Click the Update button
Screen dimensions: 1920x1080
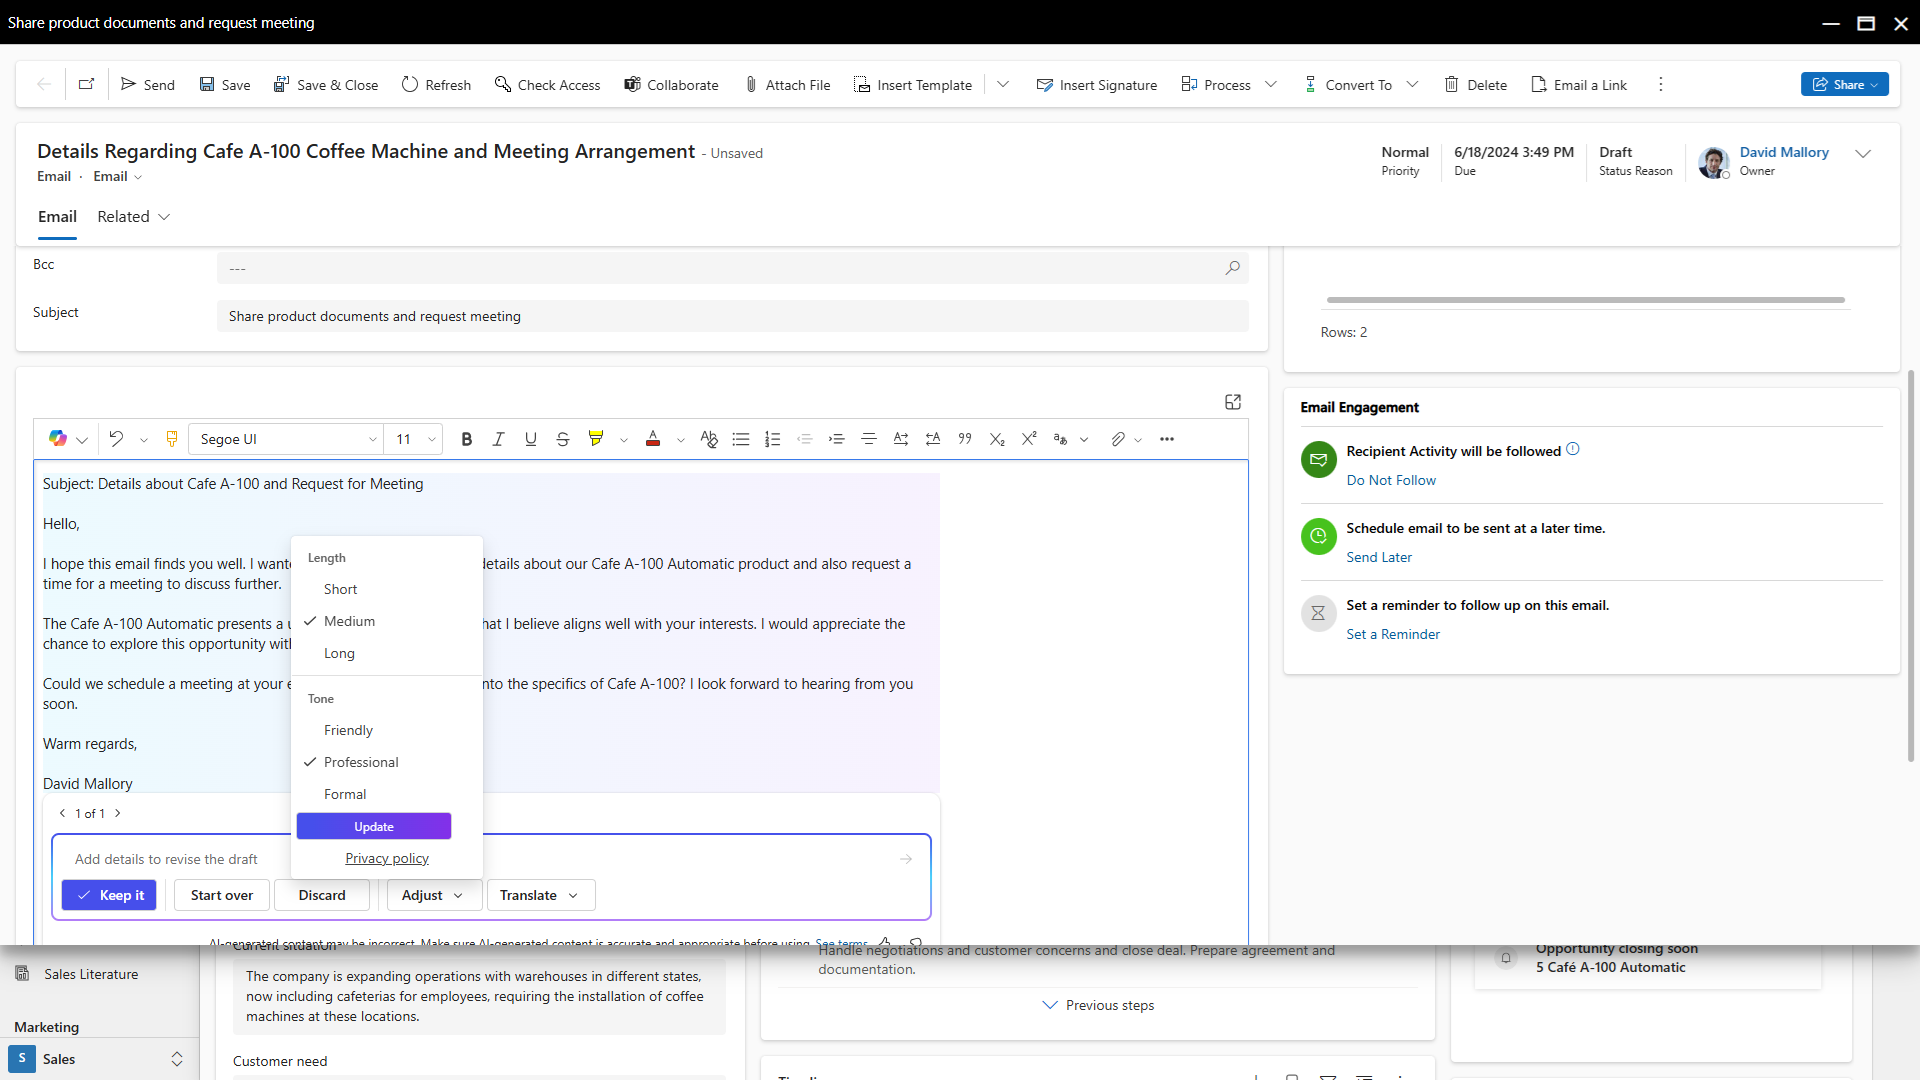point(373,826)
